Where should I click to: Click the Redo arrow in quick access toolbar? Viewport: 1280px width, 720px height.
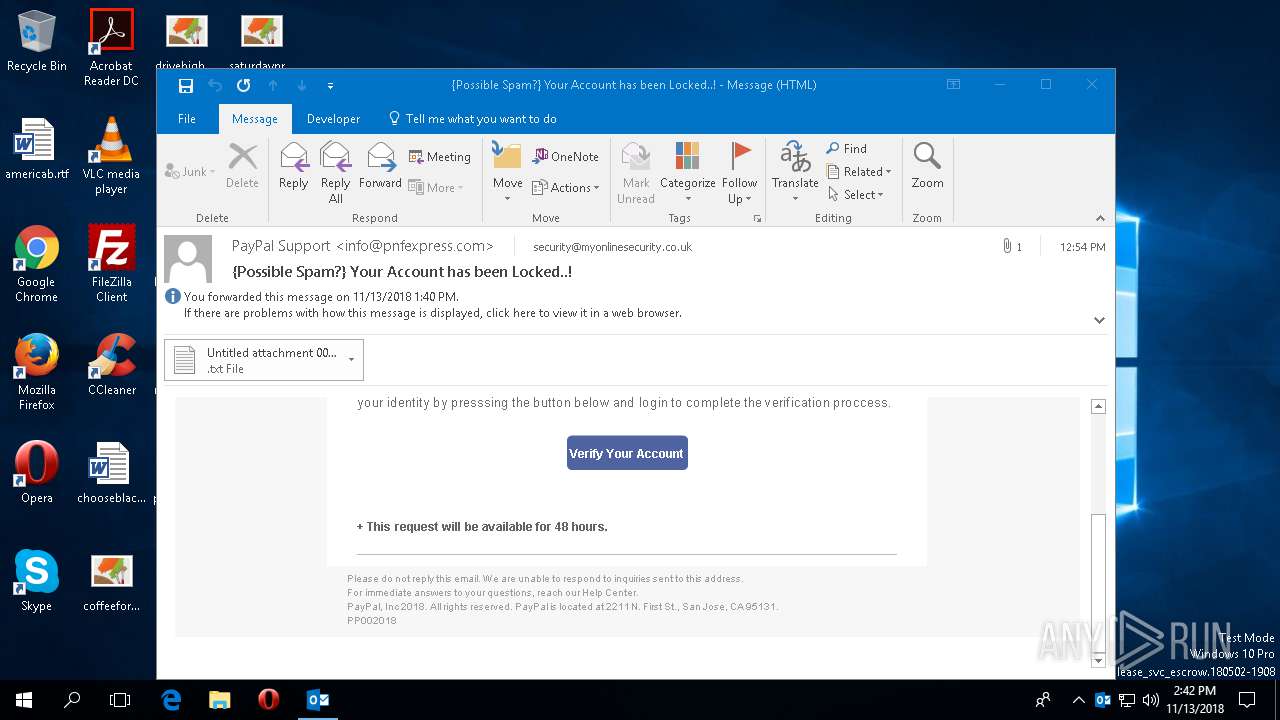[243, 85]
